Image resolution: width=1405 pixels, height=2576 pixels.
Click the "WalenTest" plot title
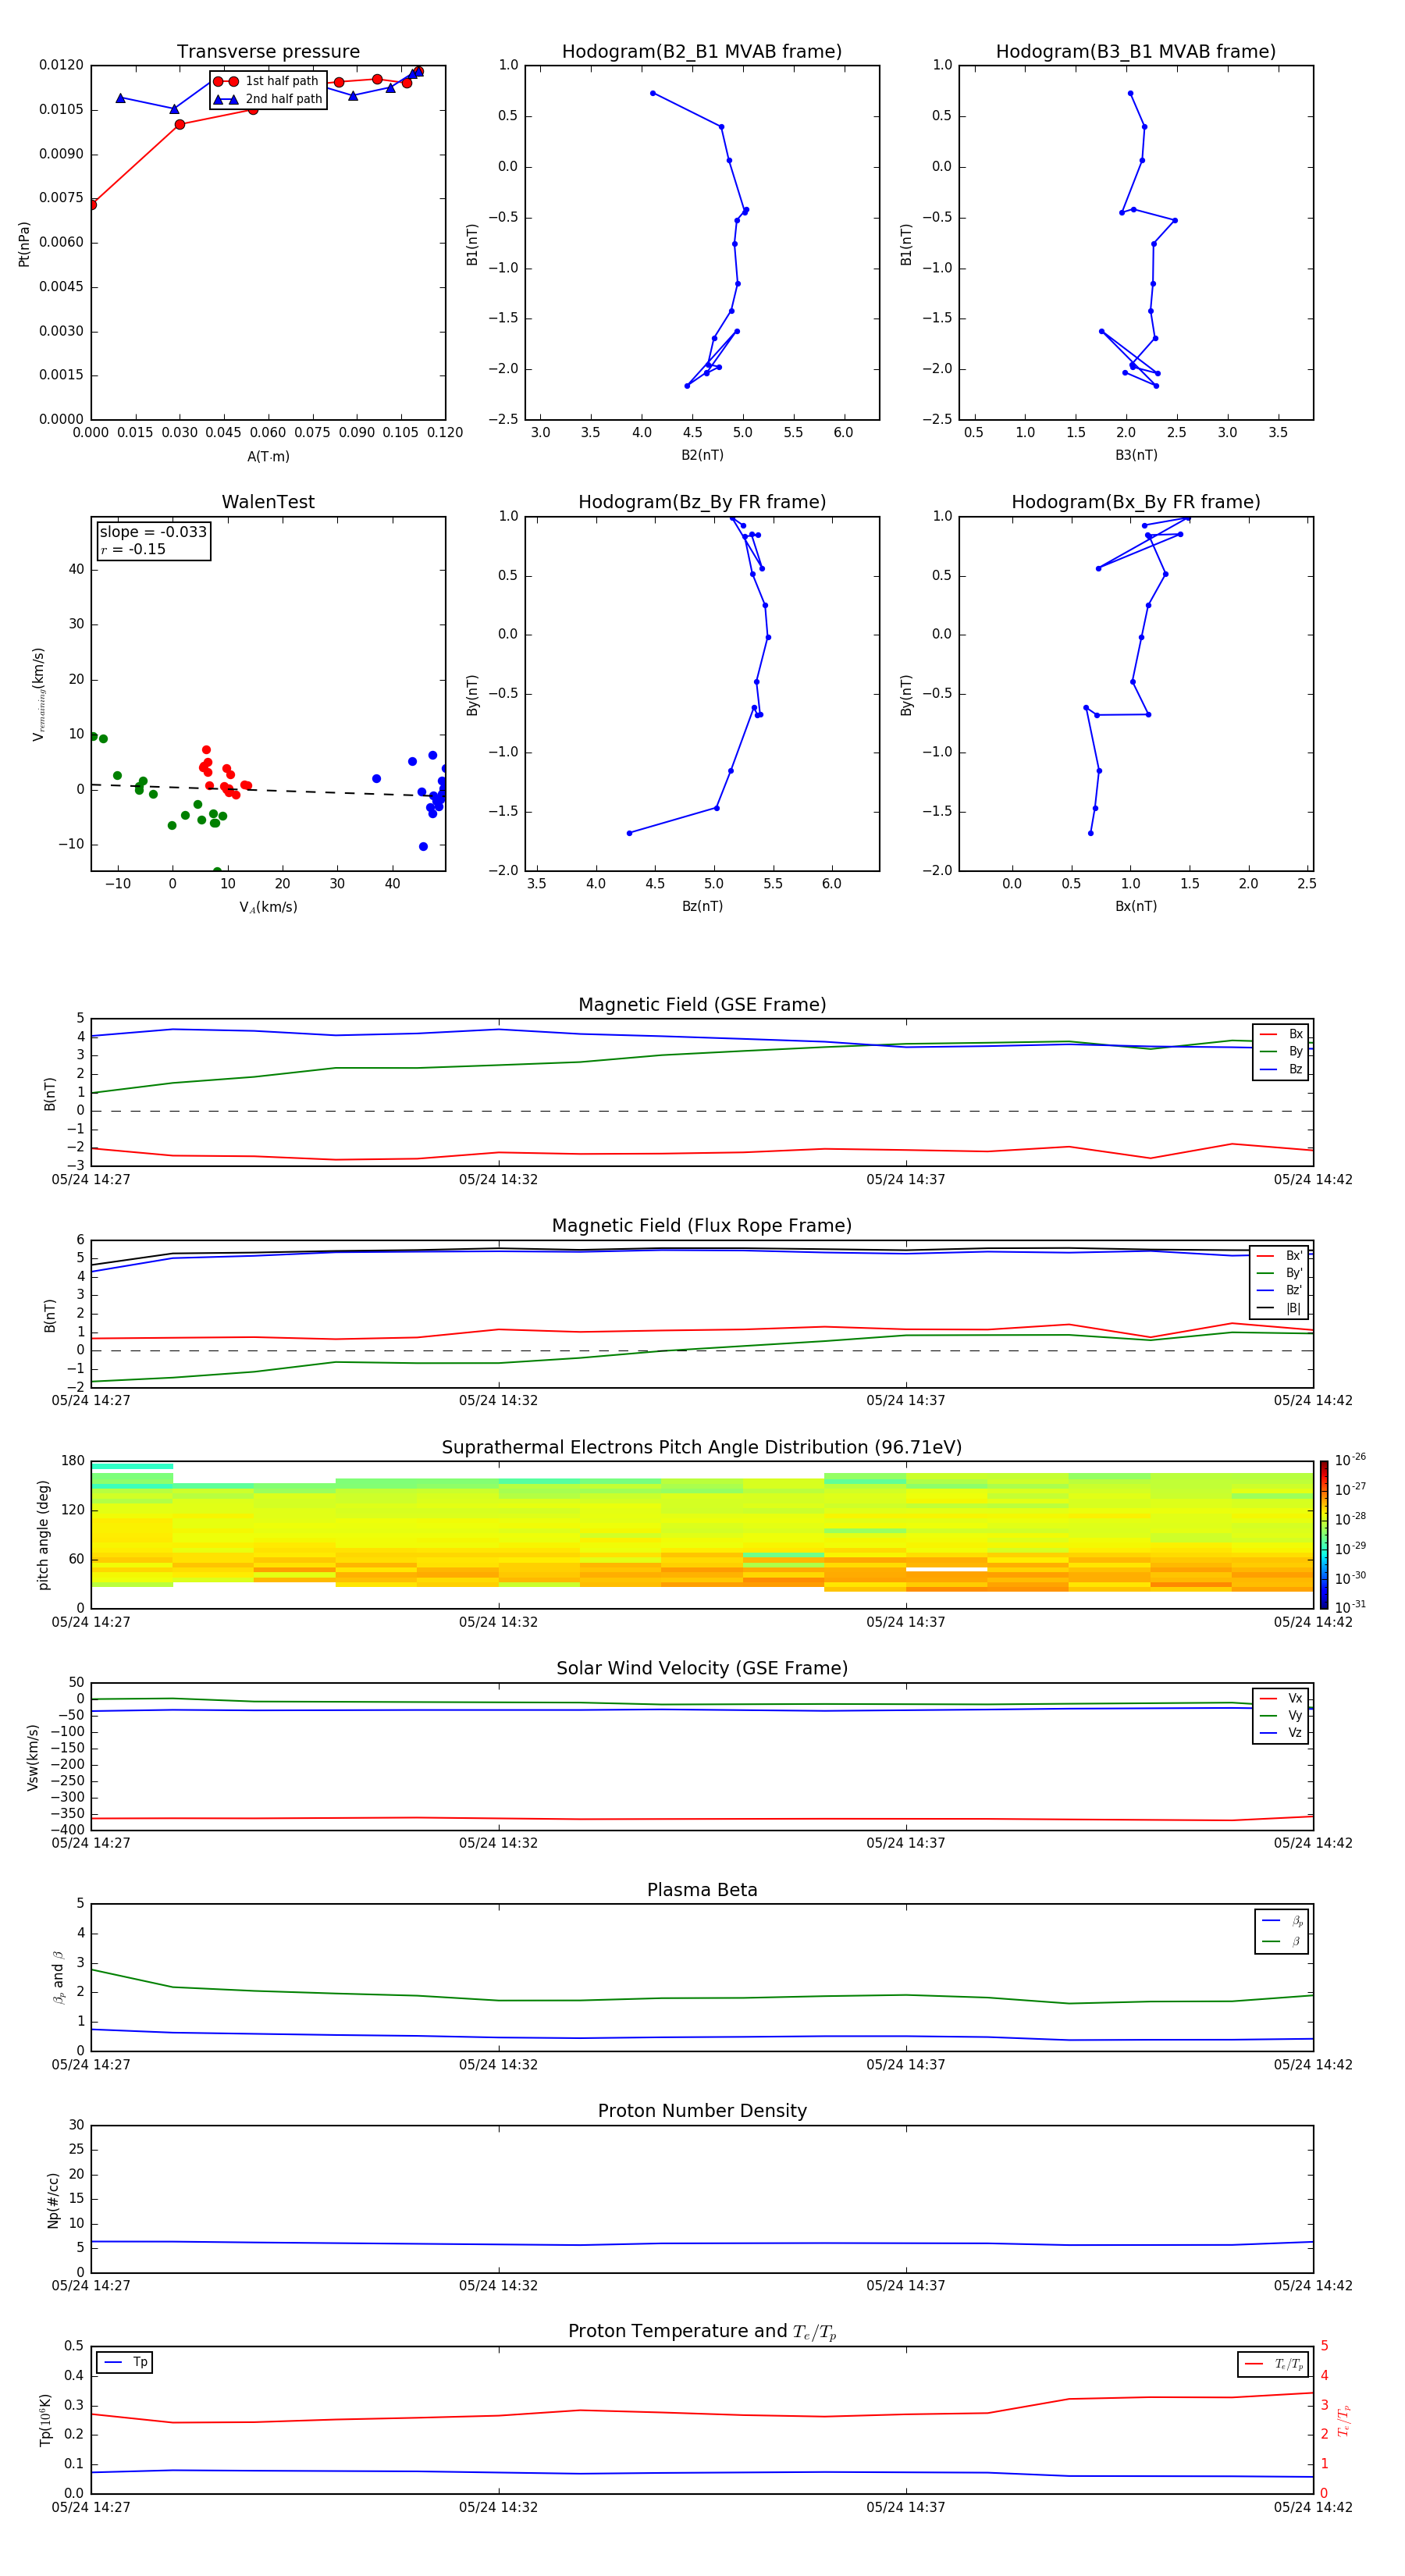268,502
